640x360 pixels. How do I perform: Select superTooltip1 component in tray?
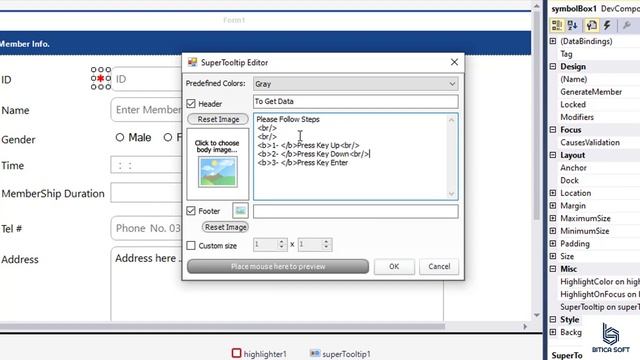tap(340, 353)
